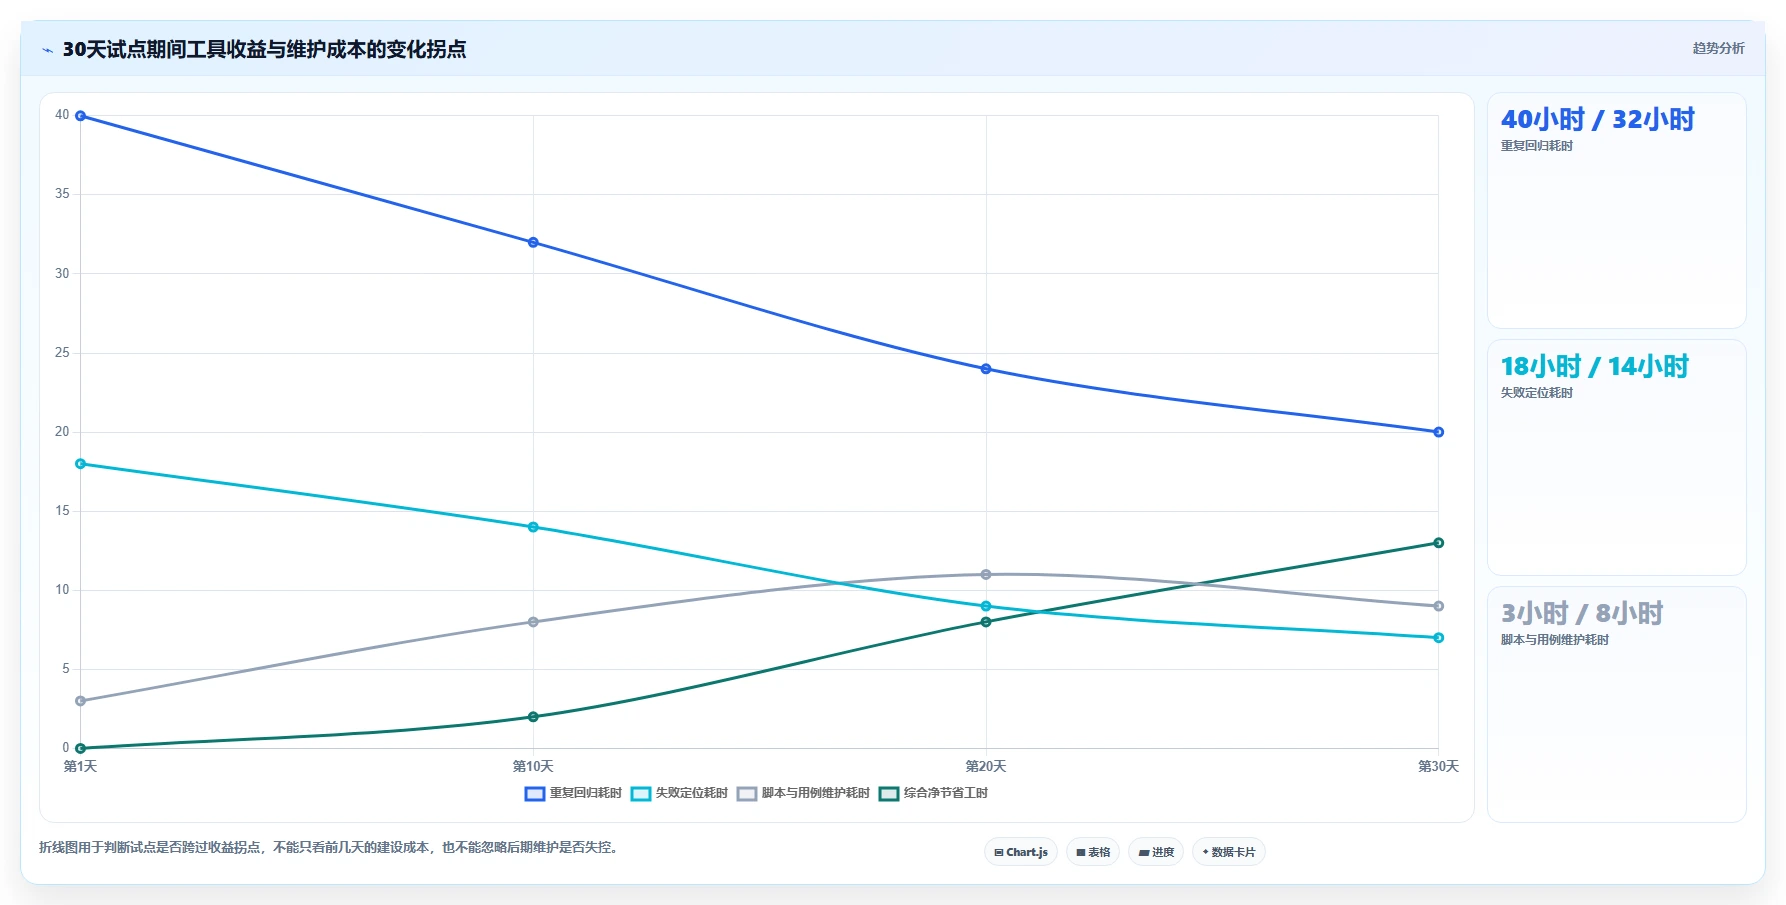Click the gray data point at 9 on 第30天
The height and width of the screenshot is (905, 1786).
click(x=1438, y=606)
